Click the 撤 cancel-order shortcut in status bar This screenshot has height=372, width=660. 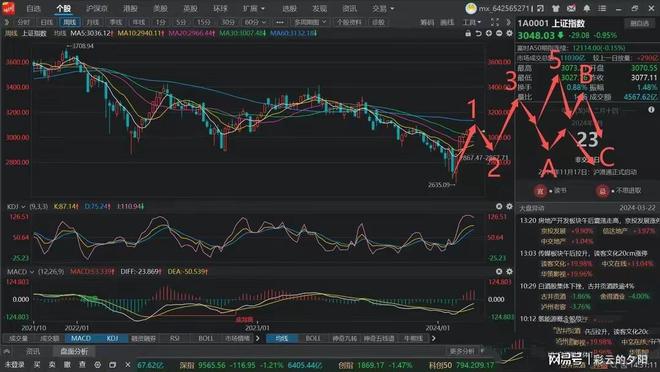tap(67, 364)
